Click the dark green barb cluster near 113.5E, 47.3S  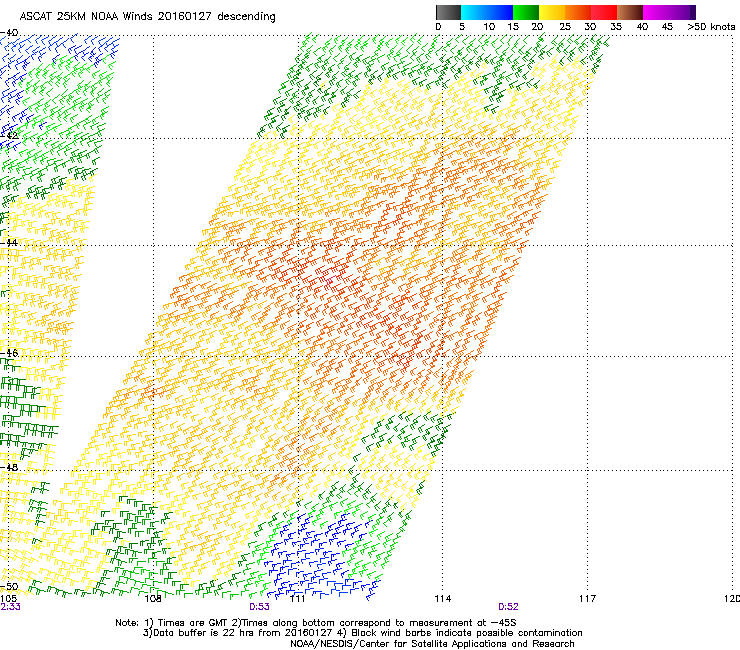[406, 432]
